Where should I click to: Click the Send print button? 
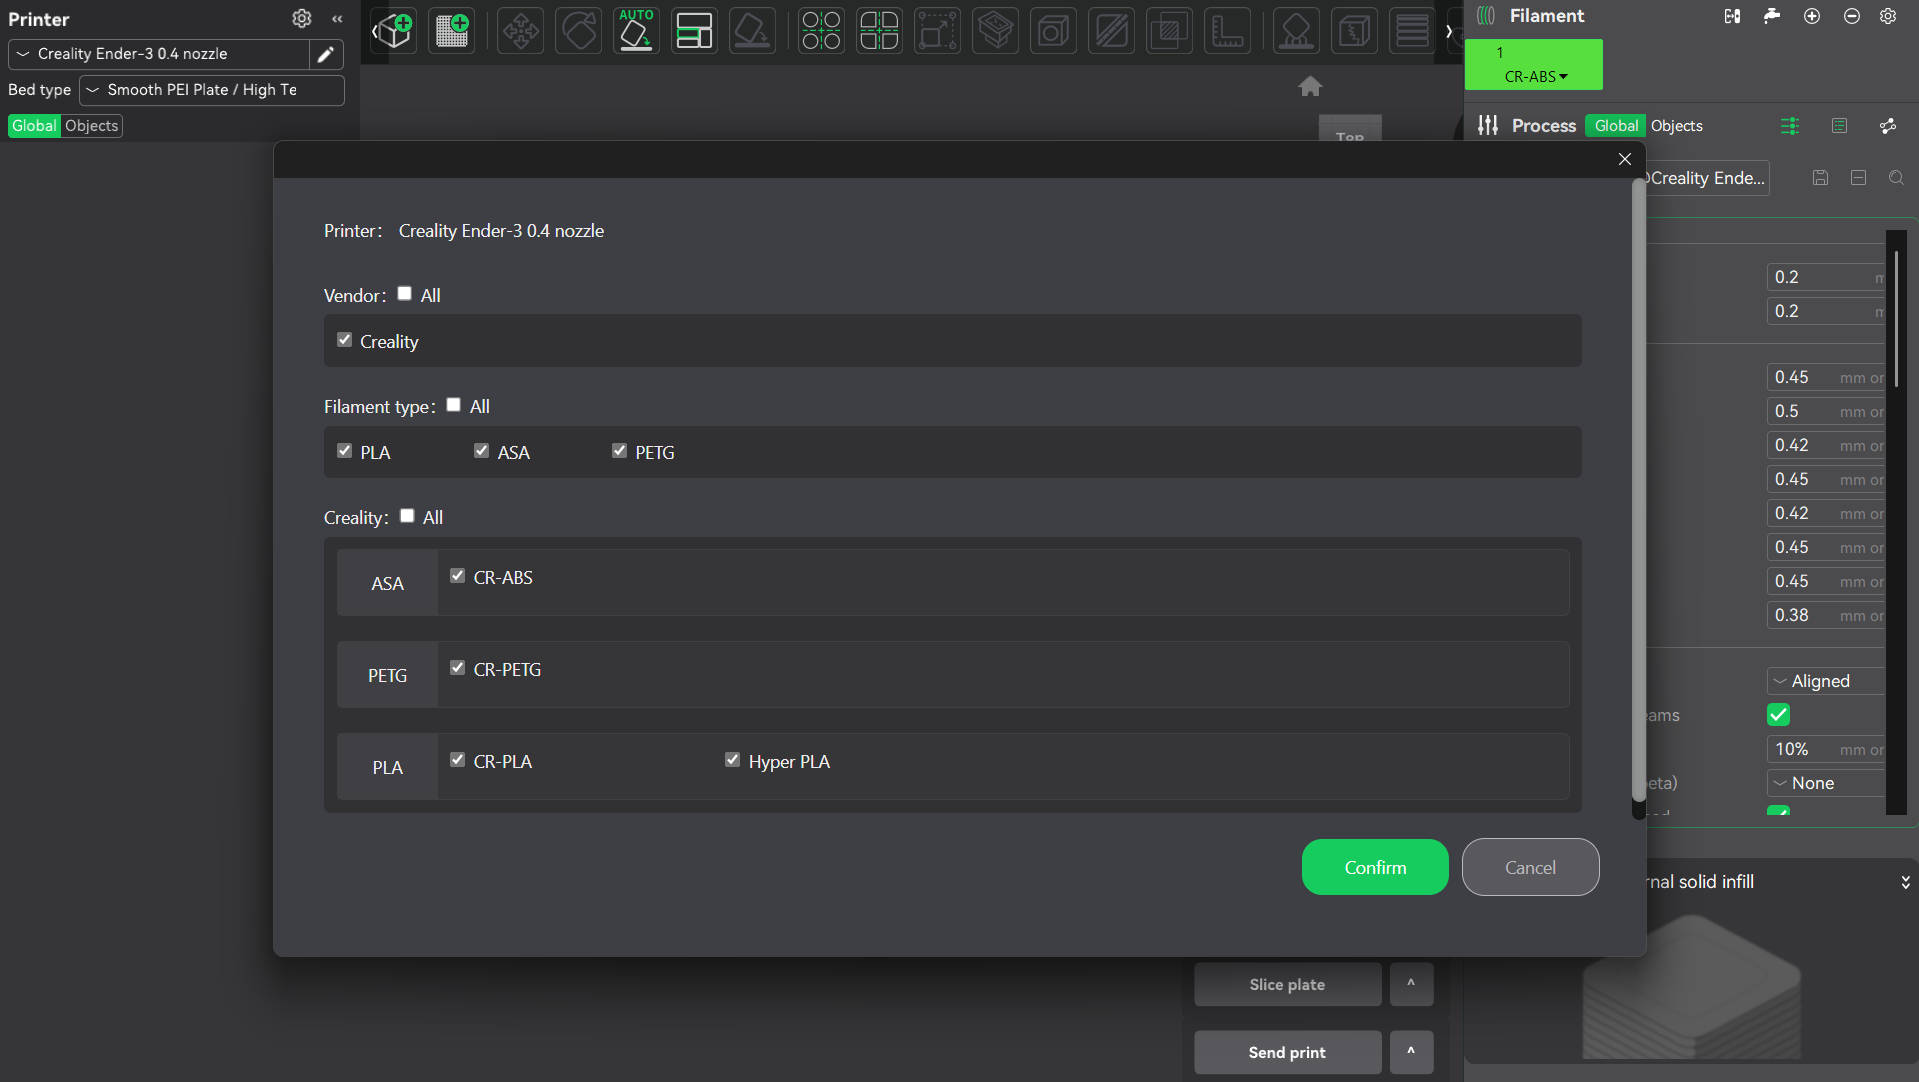[x=1287, y=1052]
